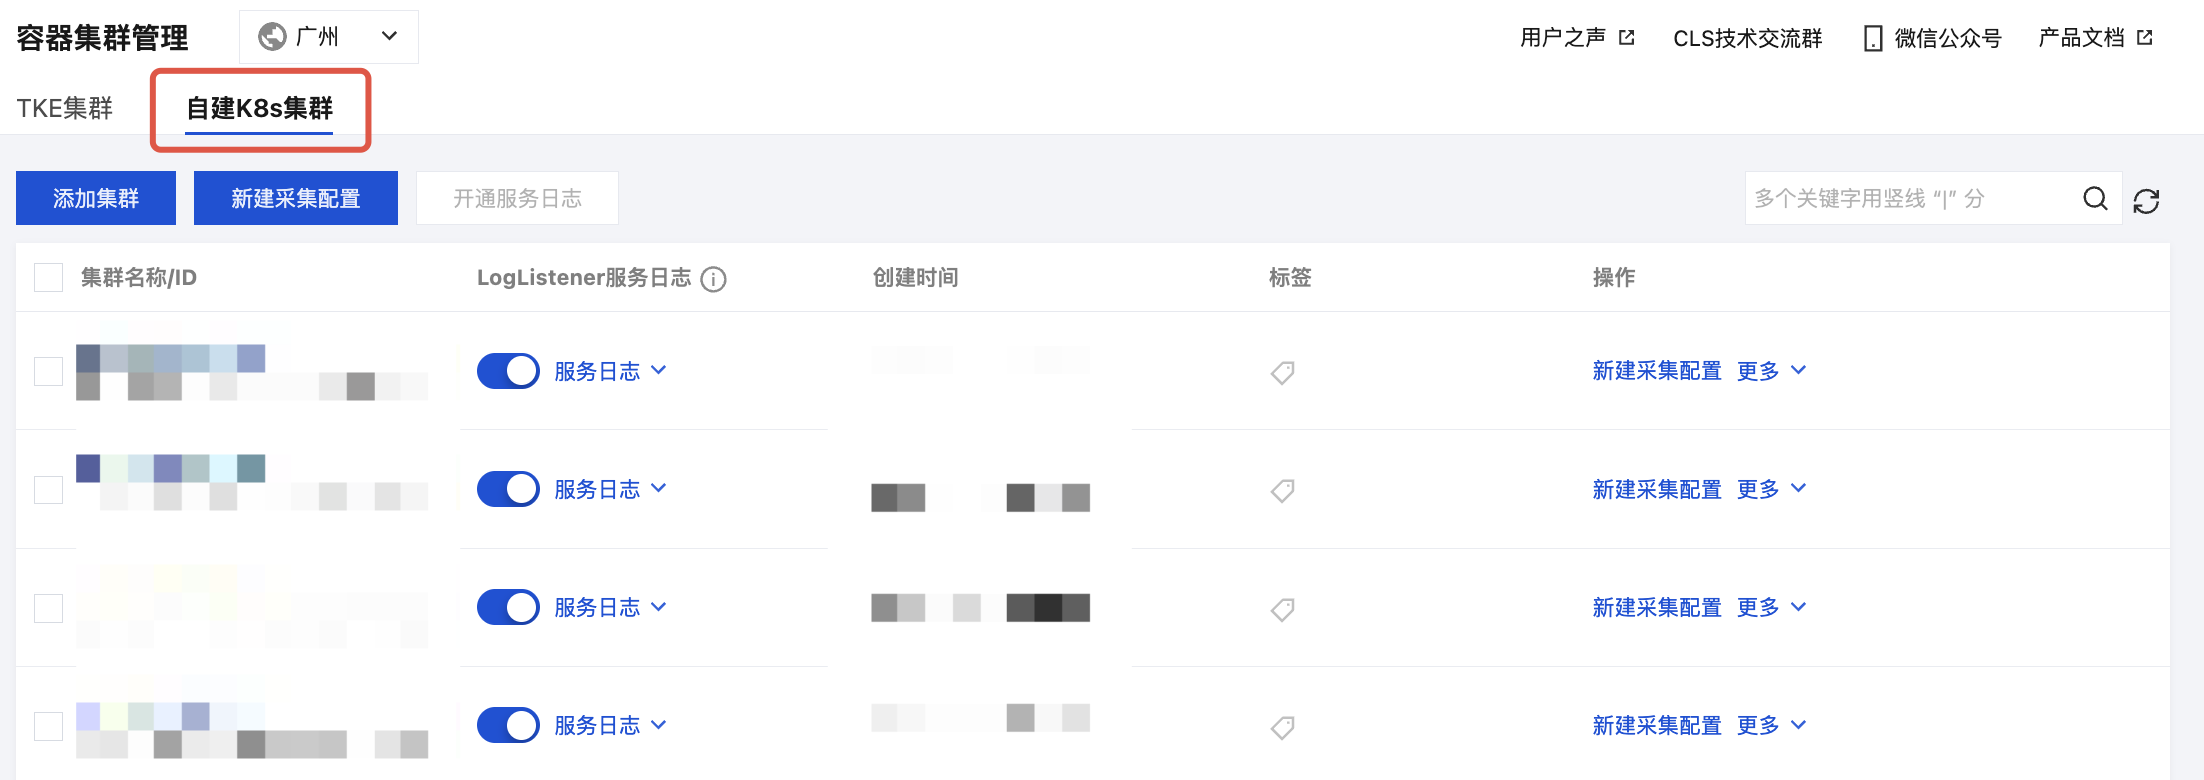This screenshot has height=780, width=2204.
Task: Check the select-all header checkbox
Action: (49, 278)
